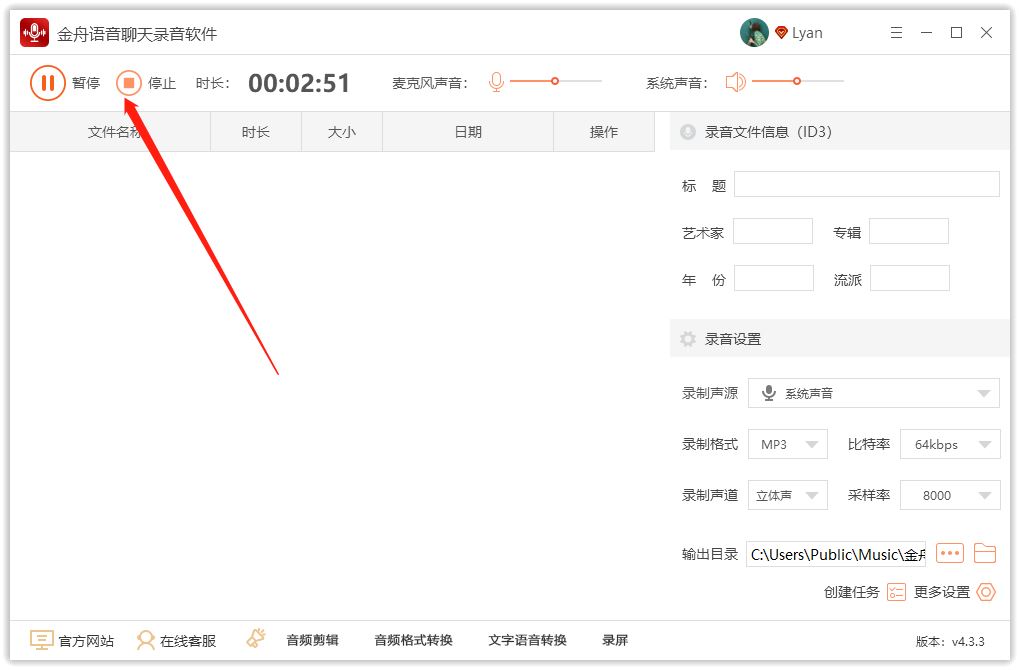Pause the current recording
Screen dimensions: 1020x670
click(47, 83)
